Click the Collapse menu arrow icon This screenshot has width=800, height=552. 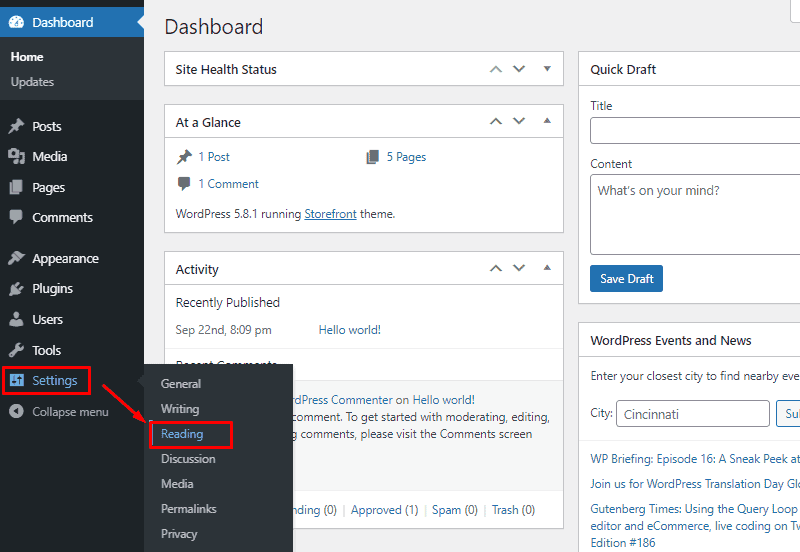pos(16,411)
